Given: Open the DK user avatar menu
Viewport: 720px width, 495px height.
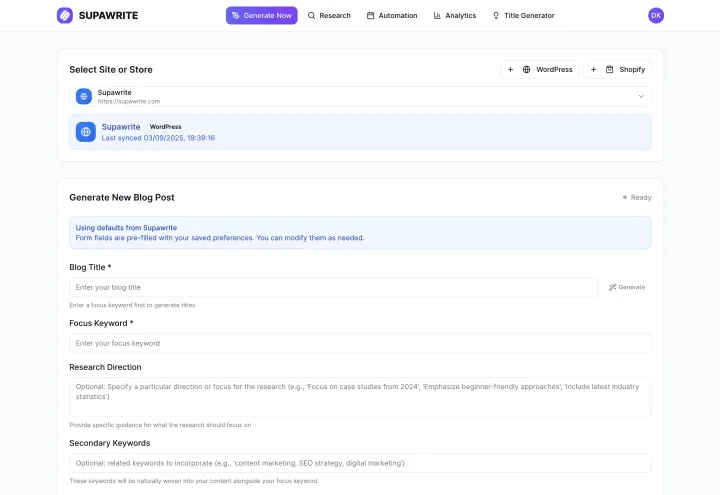Looking at the screenshot, I should pyautogui.click(x=656, y=16).
